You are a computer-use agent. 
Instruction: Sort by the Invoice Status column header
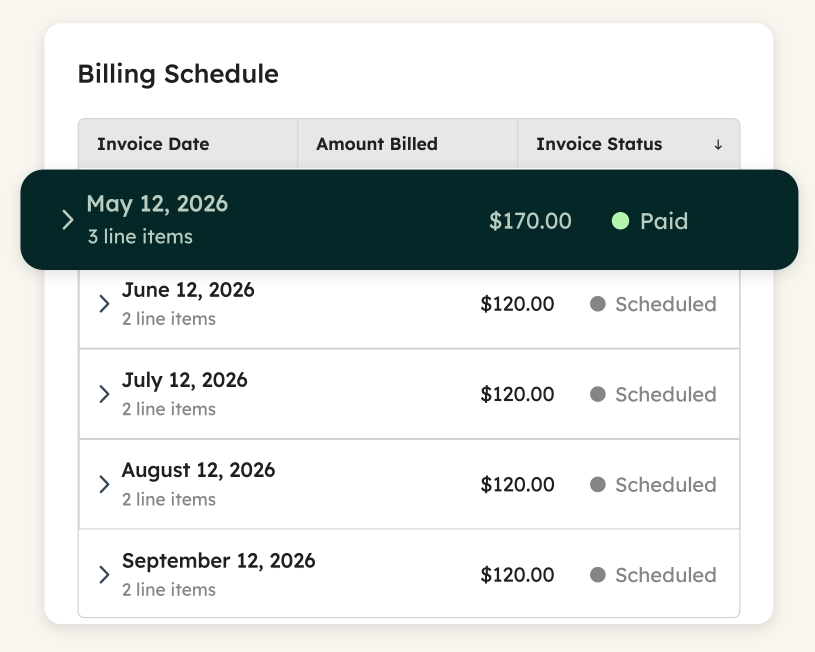pos(599,144)
